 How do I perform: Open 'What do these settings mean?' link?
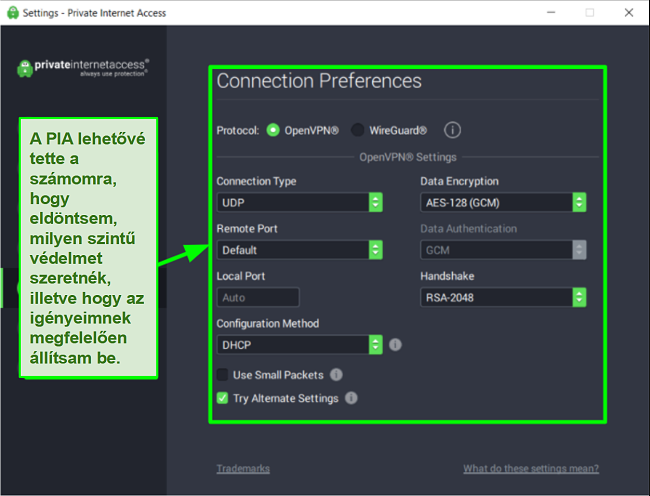click(531, 468)
